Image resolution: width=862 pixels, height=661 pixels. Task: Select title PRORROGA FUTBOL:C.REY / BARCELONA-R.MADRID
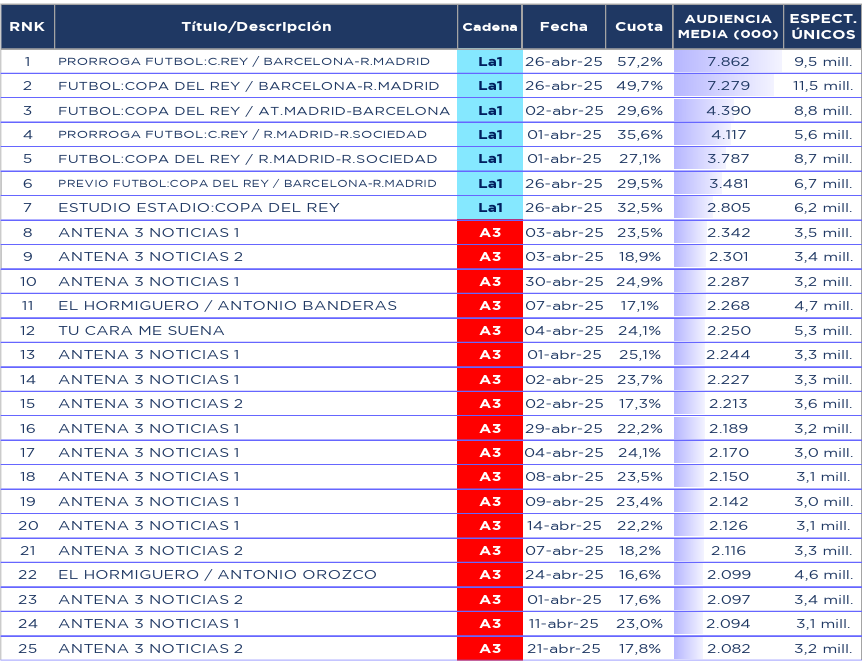tap(244, 62)
